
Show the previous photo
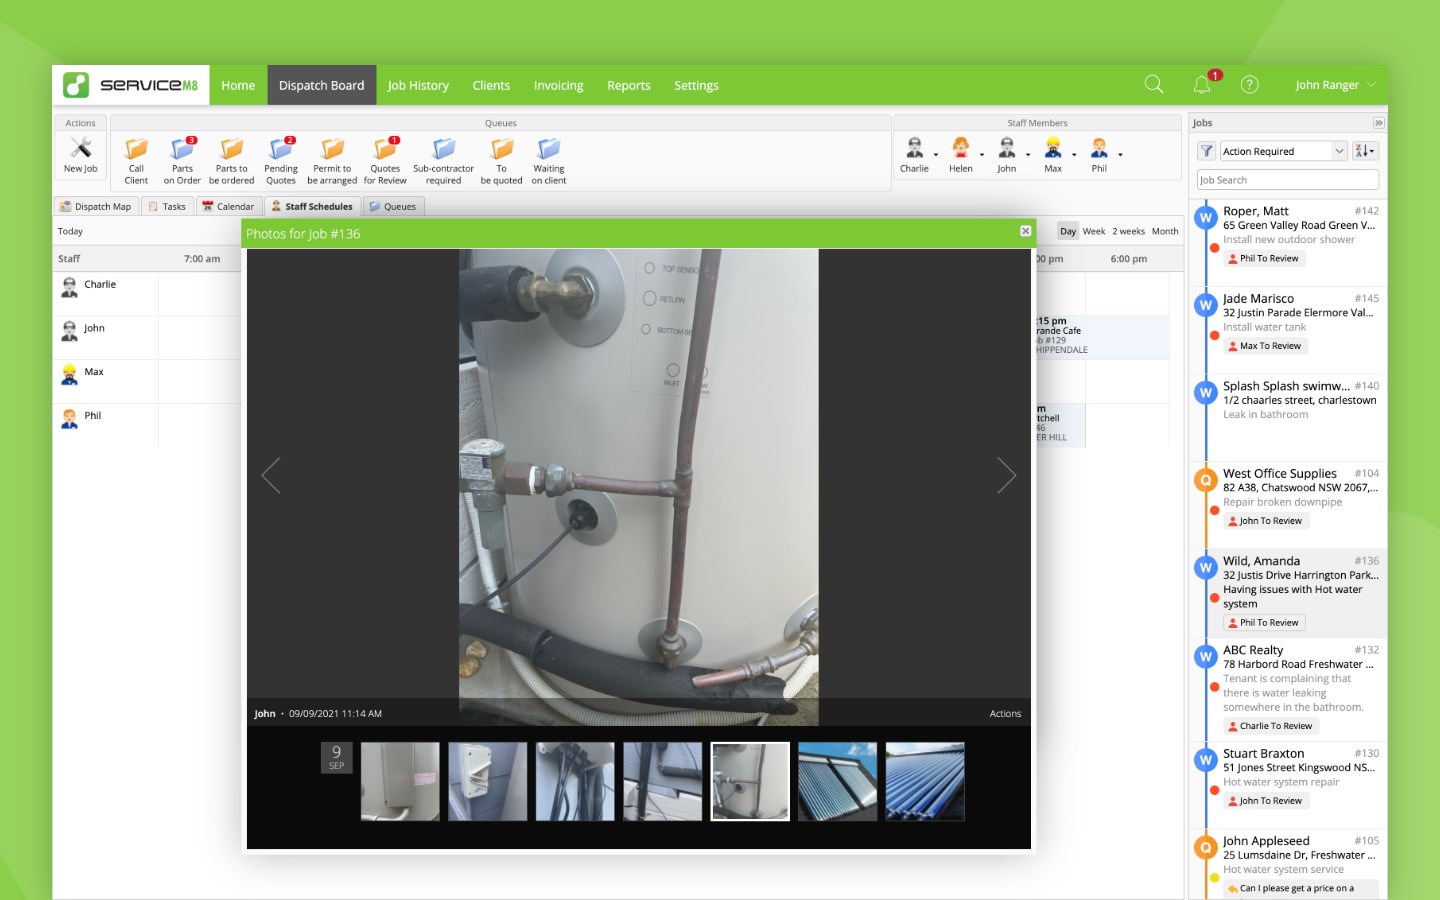(271, 475)
